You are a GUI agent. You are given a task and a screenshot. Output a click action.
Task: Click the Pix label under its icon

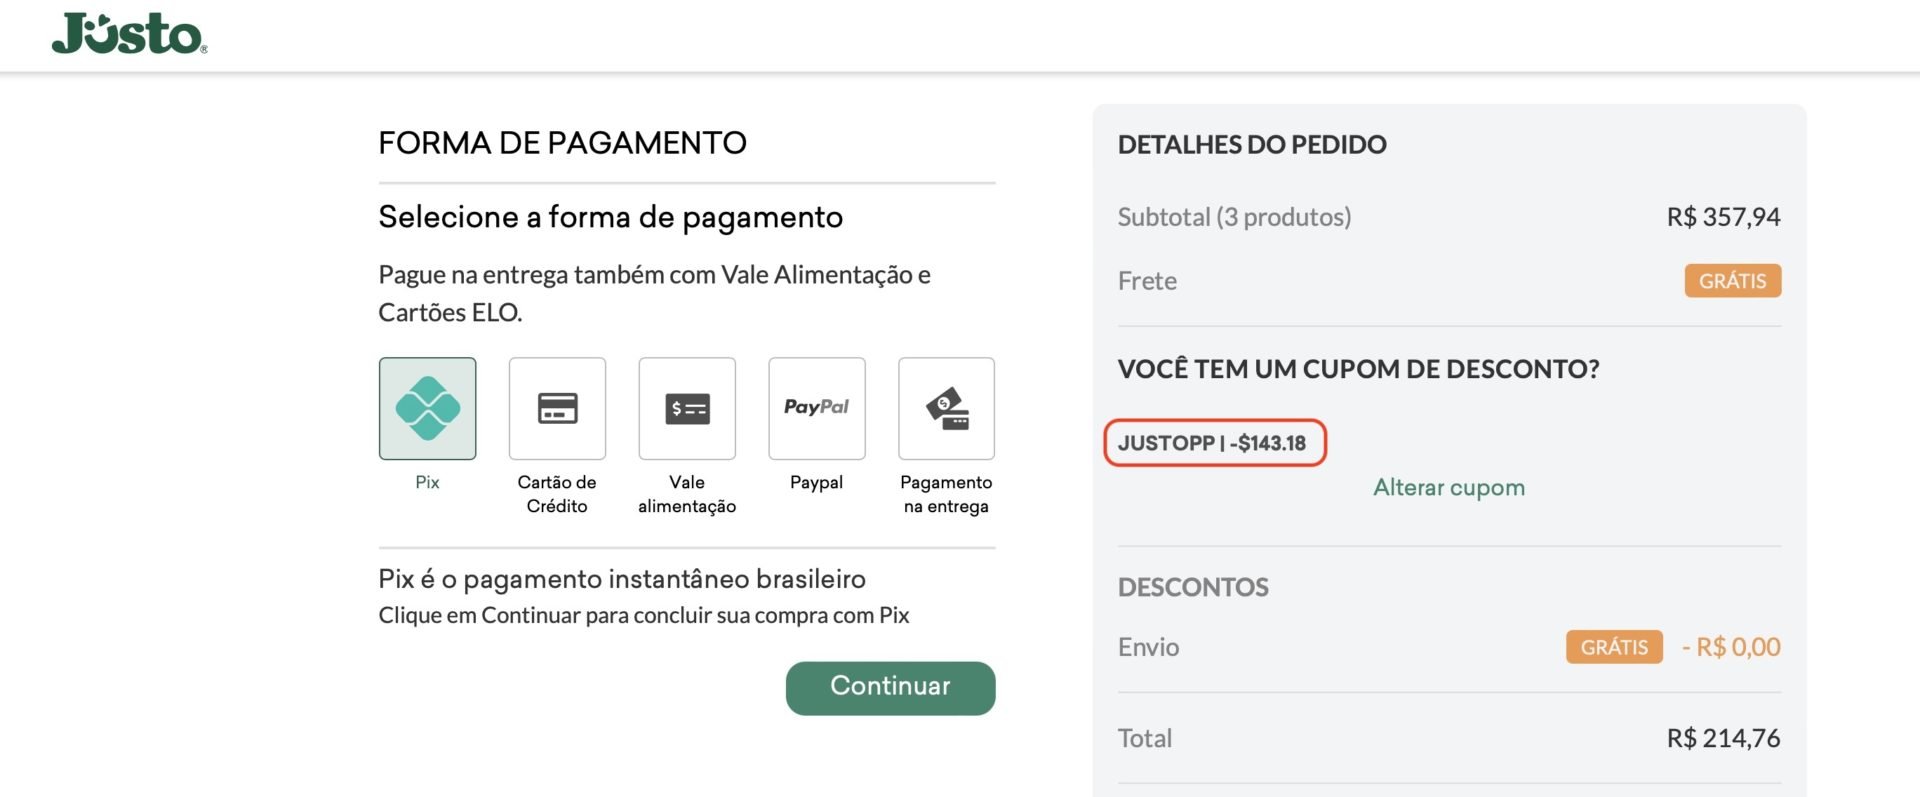pos(427,482)
